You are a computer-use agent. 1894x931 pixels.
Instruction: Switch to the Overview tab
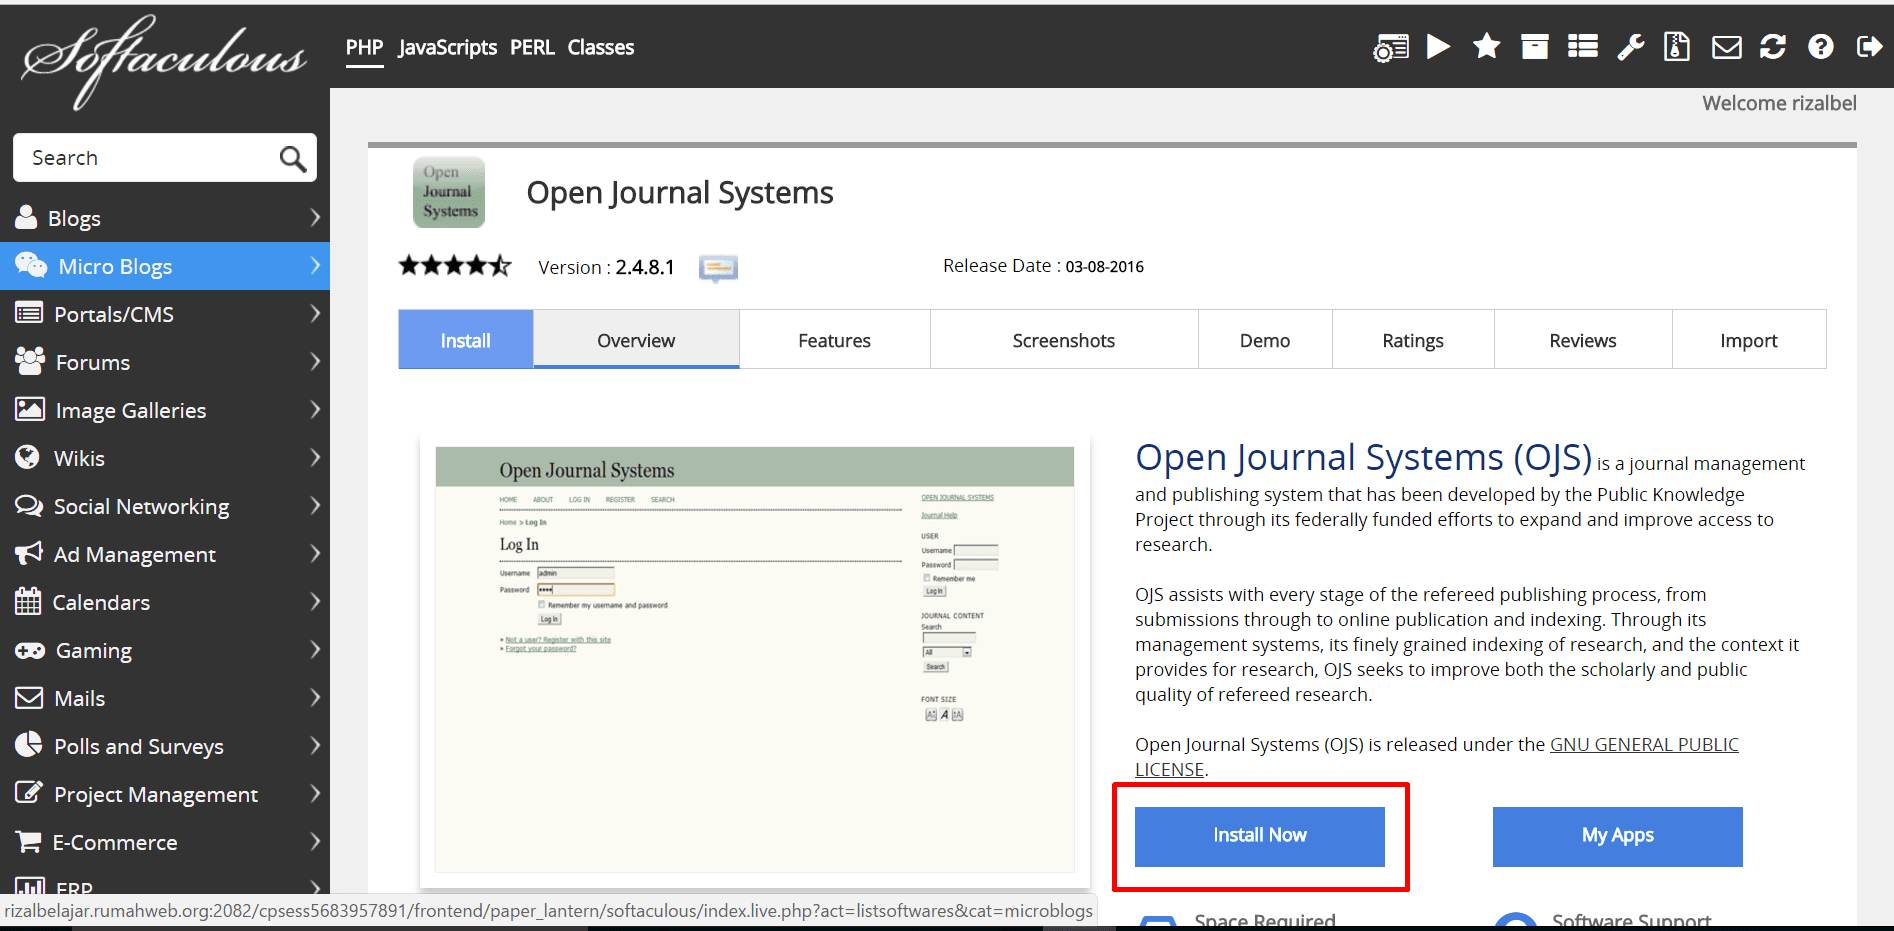[636, 340]
